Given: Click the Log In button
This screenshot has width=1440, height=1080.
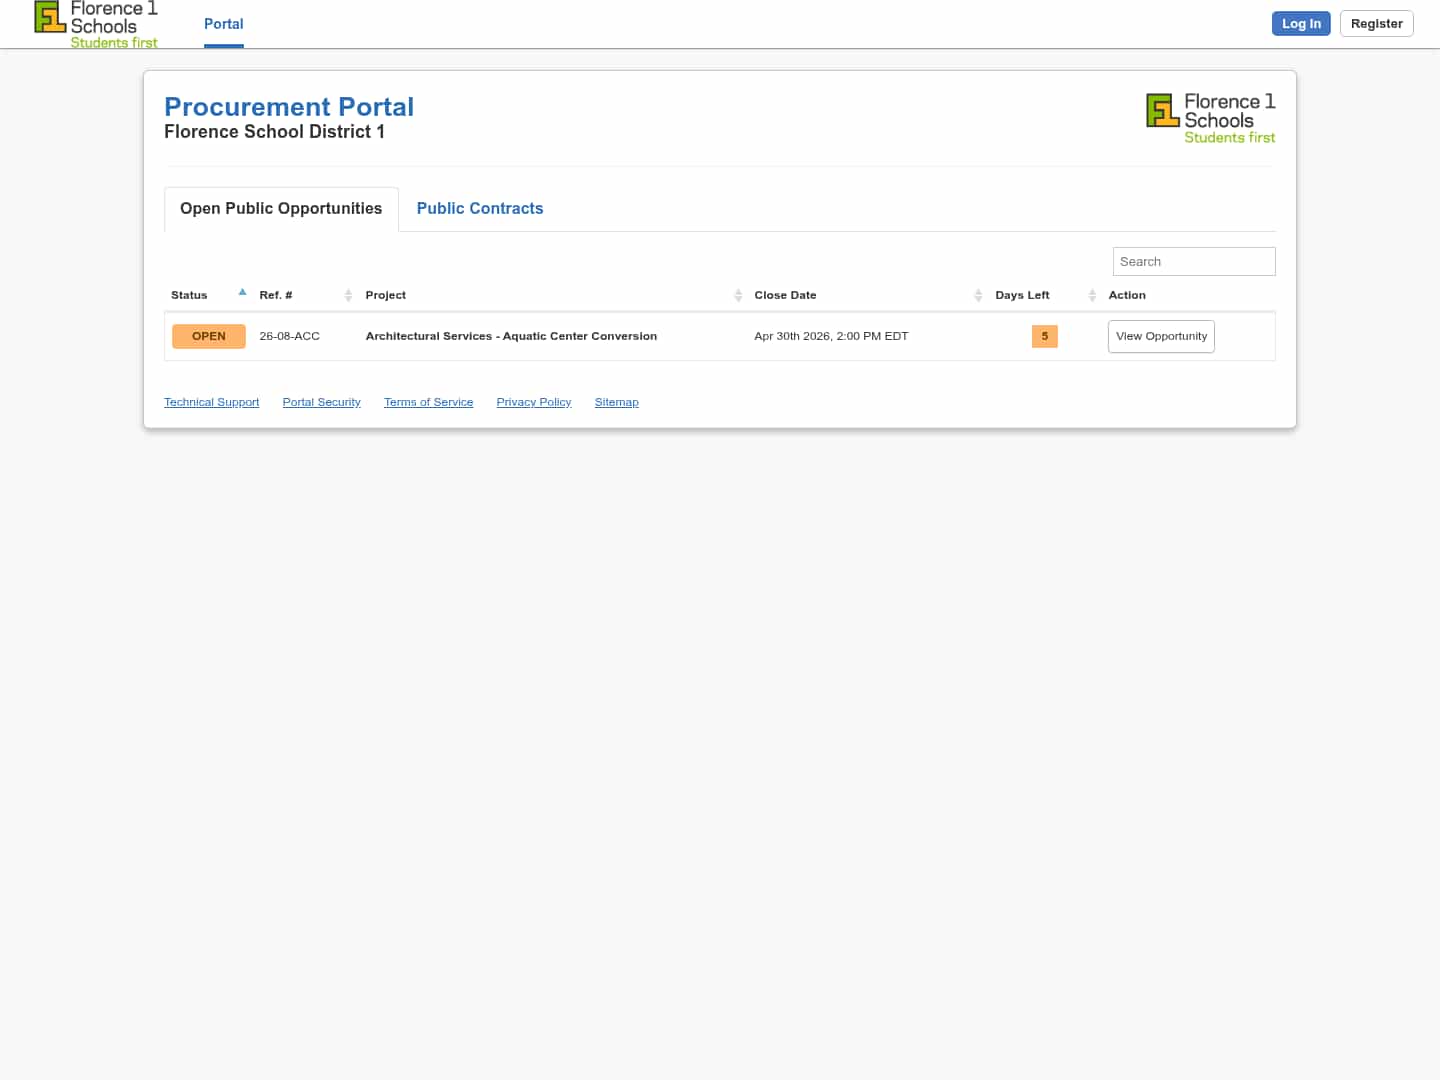Looking at the screenshot, I should [1301, 23].
